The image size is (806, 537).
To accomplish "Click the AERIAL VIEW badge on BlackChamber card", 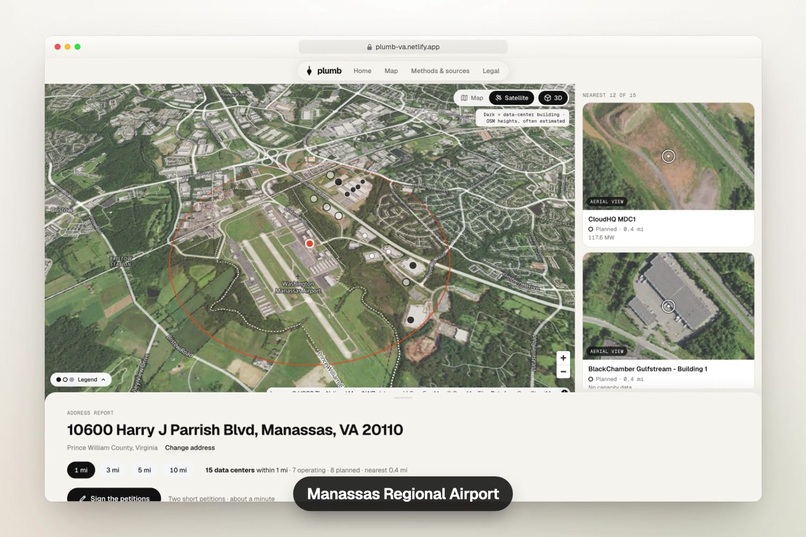I will (x=607, y=351).
